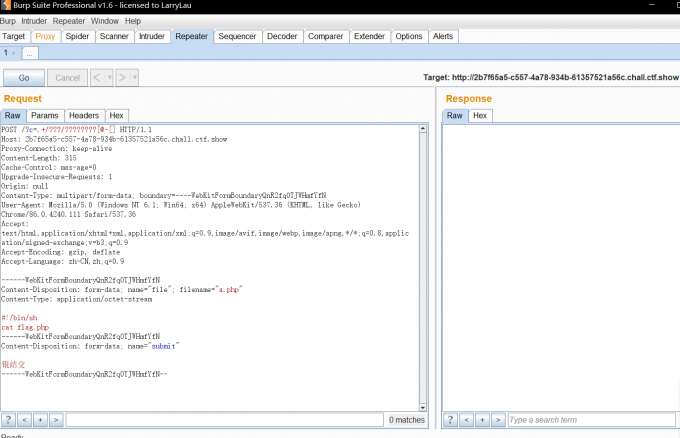Switch Request view to Headers
The image size is (680, 438).
[x=84, y=115]
